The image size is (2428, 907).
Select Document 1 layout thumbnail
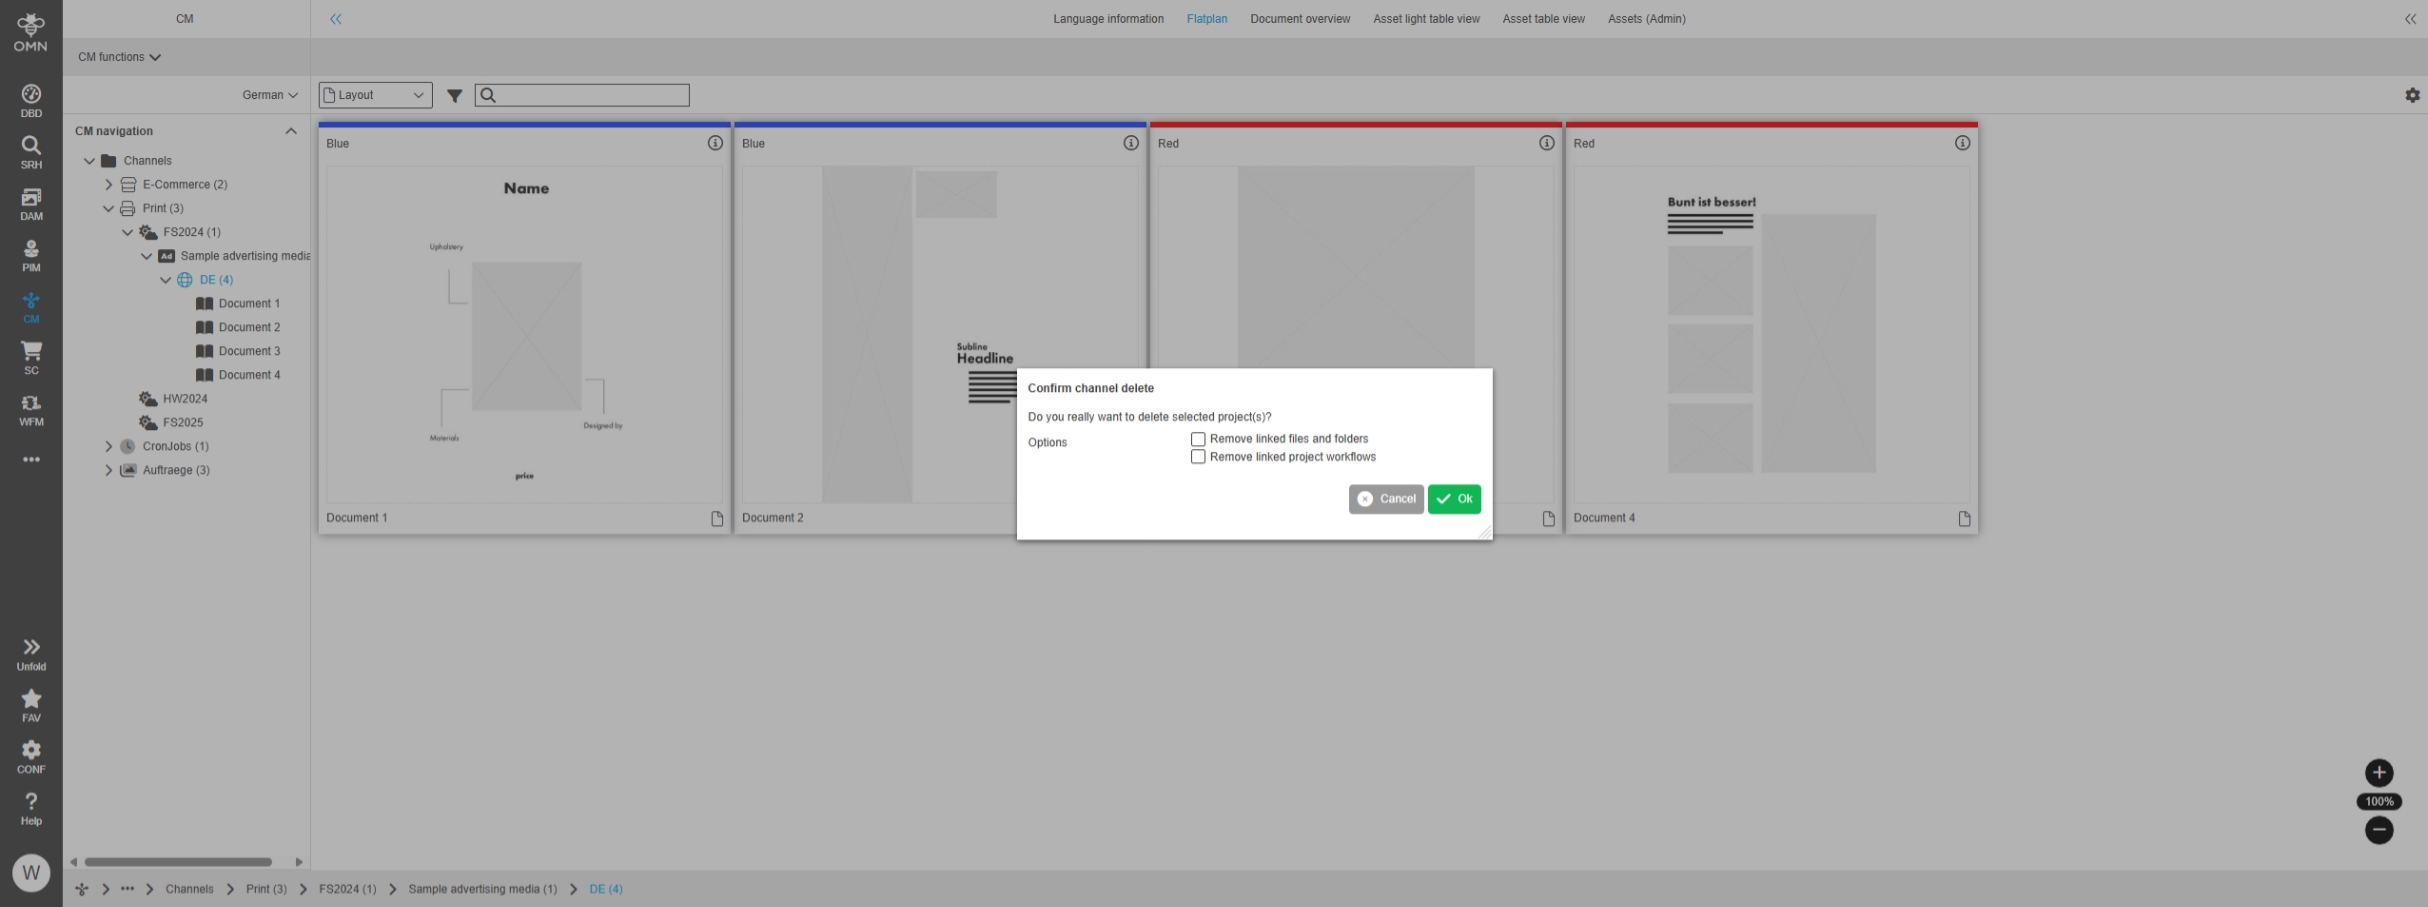pyautogui.click(x=524, y=334)
